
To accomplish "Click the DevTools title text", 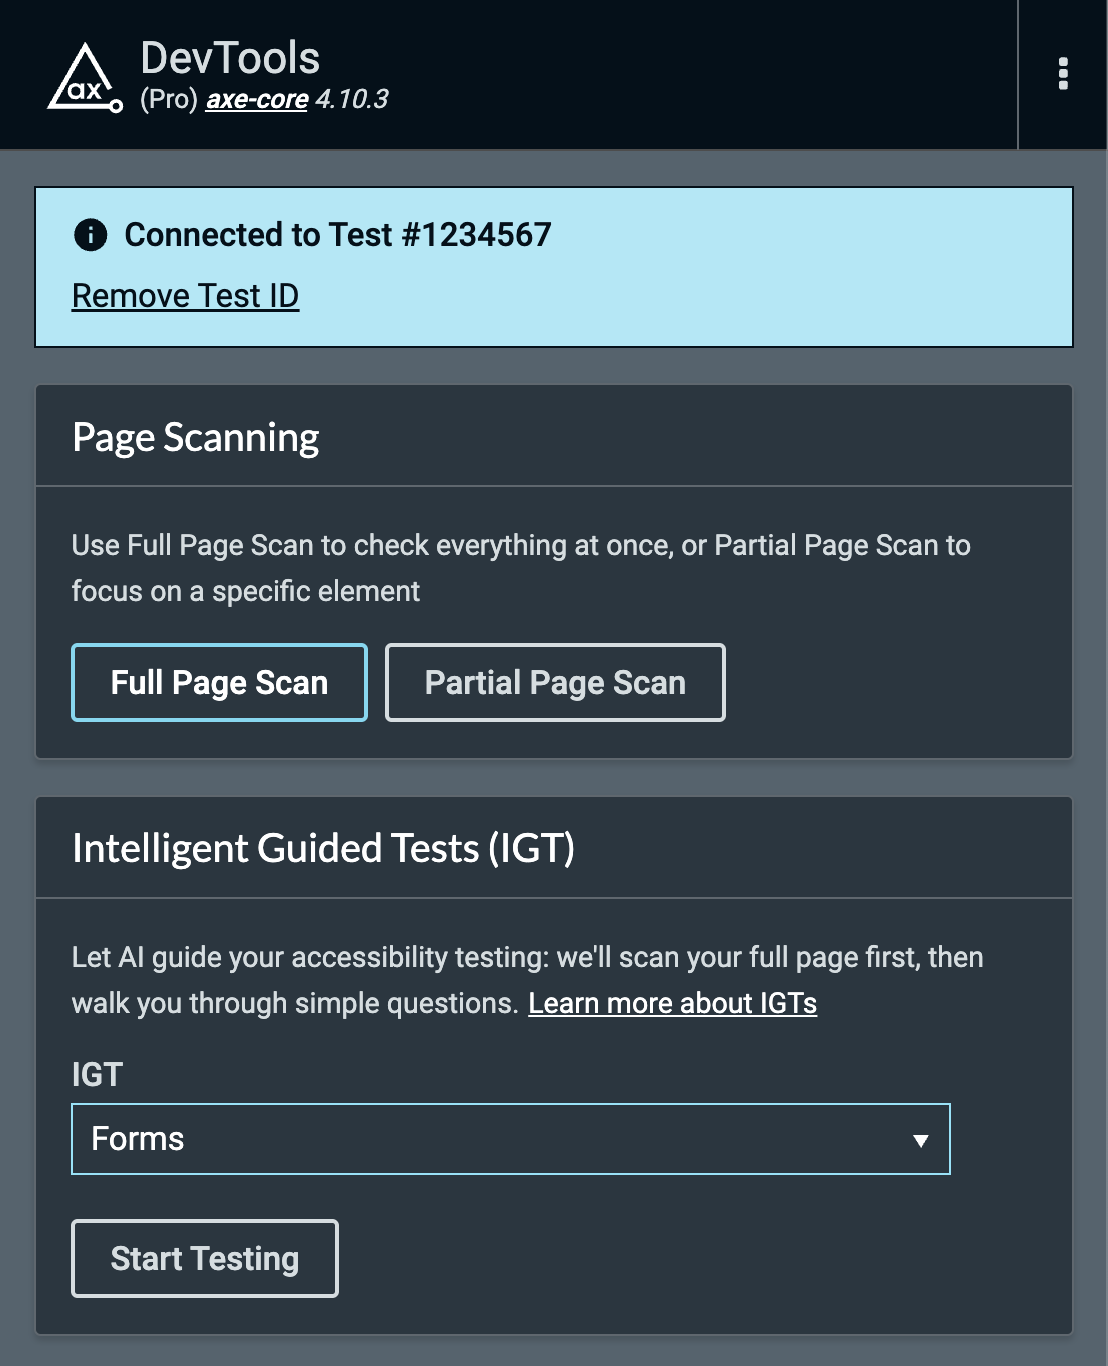I will coord(228,58).
